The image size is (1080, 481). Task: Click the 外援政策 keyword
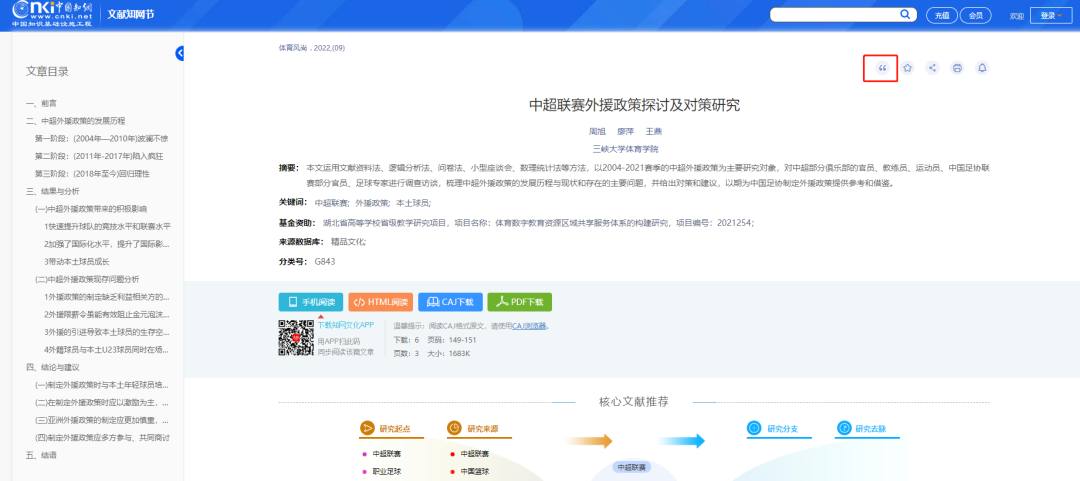[x=372, y=203]
